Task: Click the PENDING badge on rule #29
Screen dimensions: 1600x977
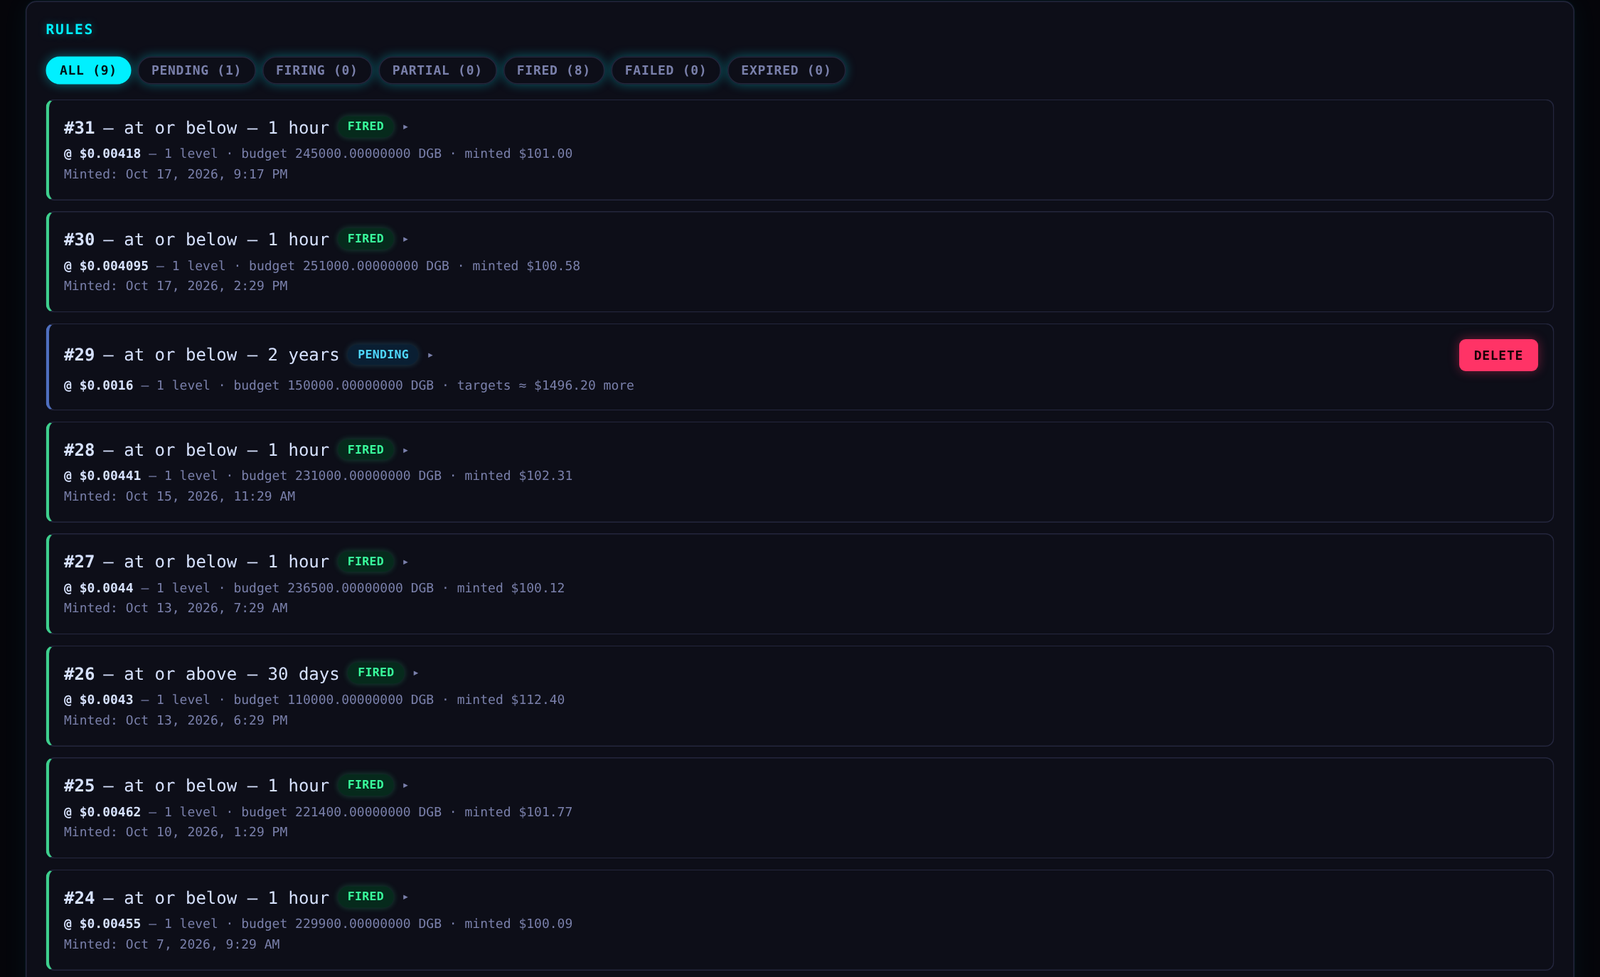Action: [383, 355]
